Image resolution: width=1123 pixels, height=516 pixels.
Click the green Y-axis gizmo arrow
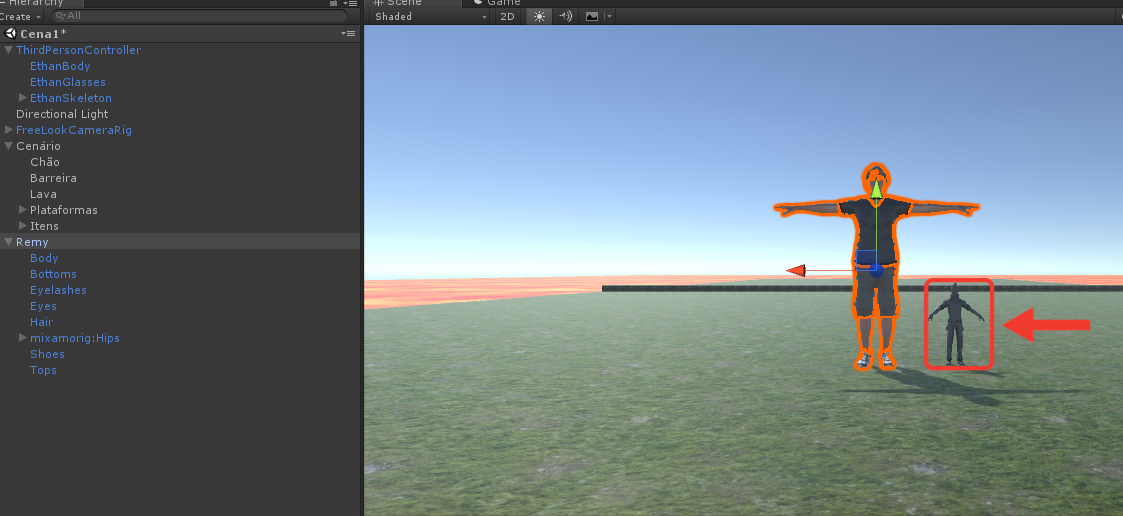coord(877,188)
